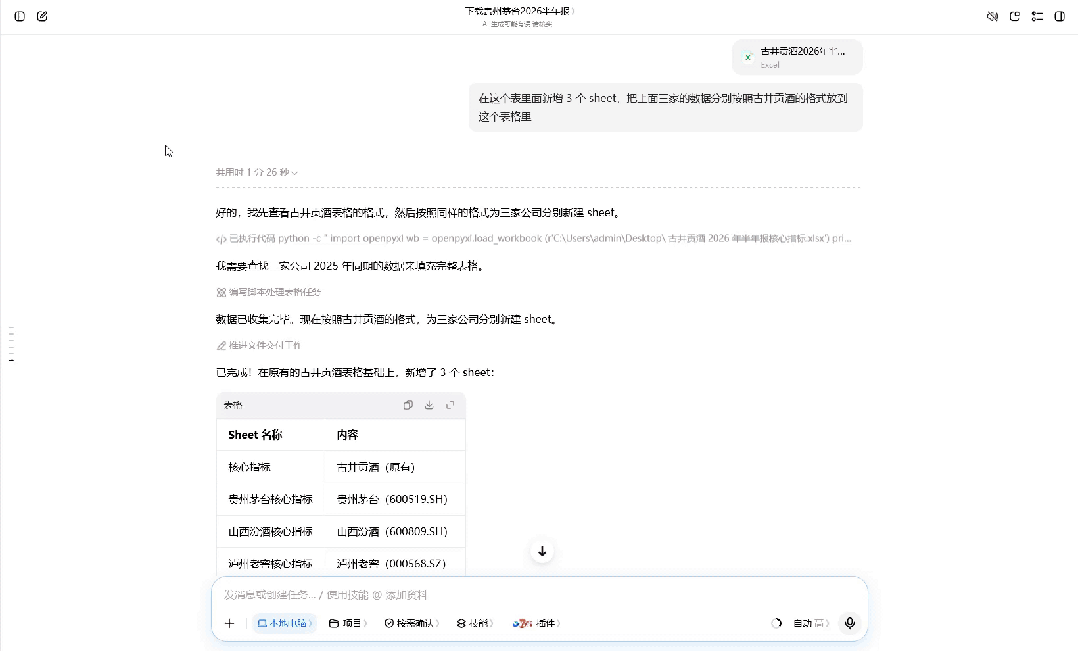Open the approval mode shield dropdown

click(x=412, y=624)
